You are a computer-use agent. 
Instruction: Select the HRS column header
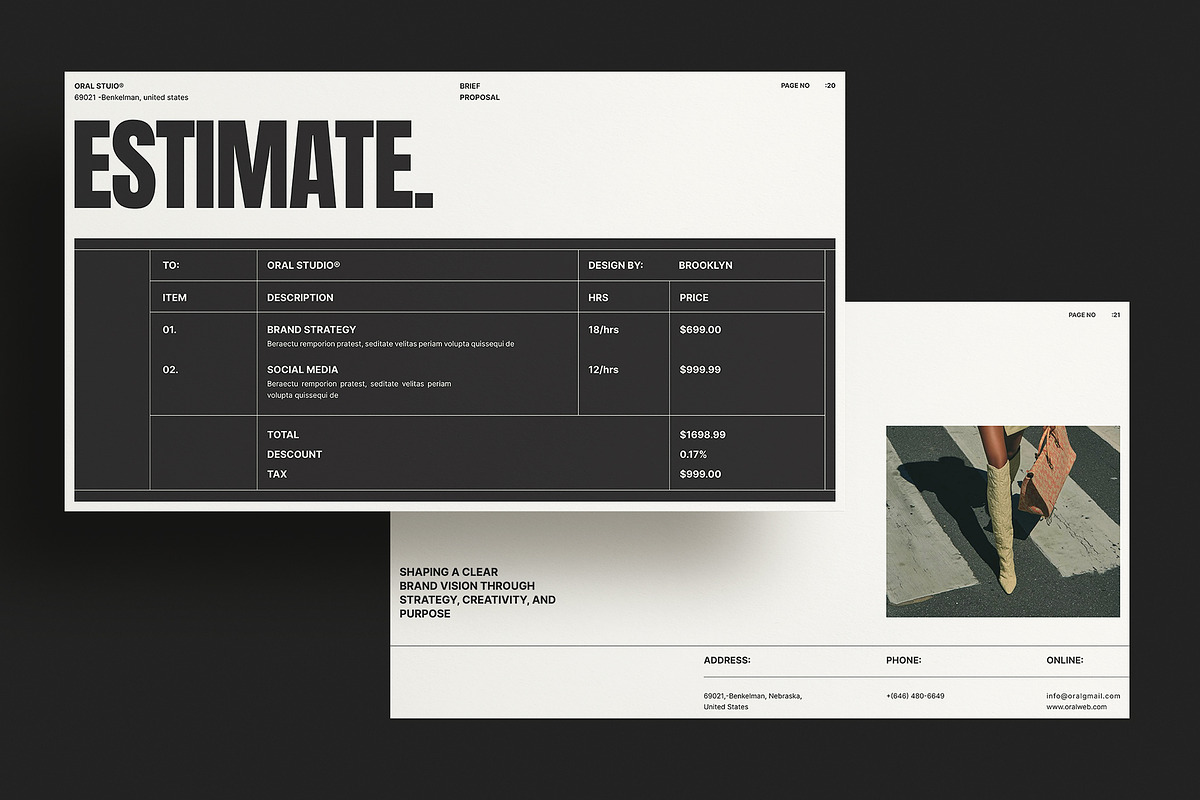click(x=598, y=298)
